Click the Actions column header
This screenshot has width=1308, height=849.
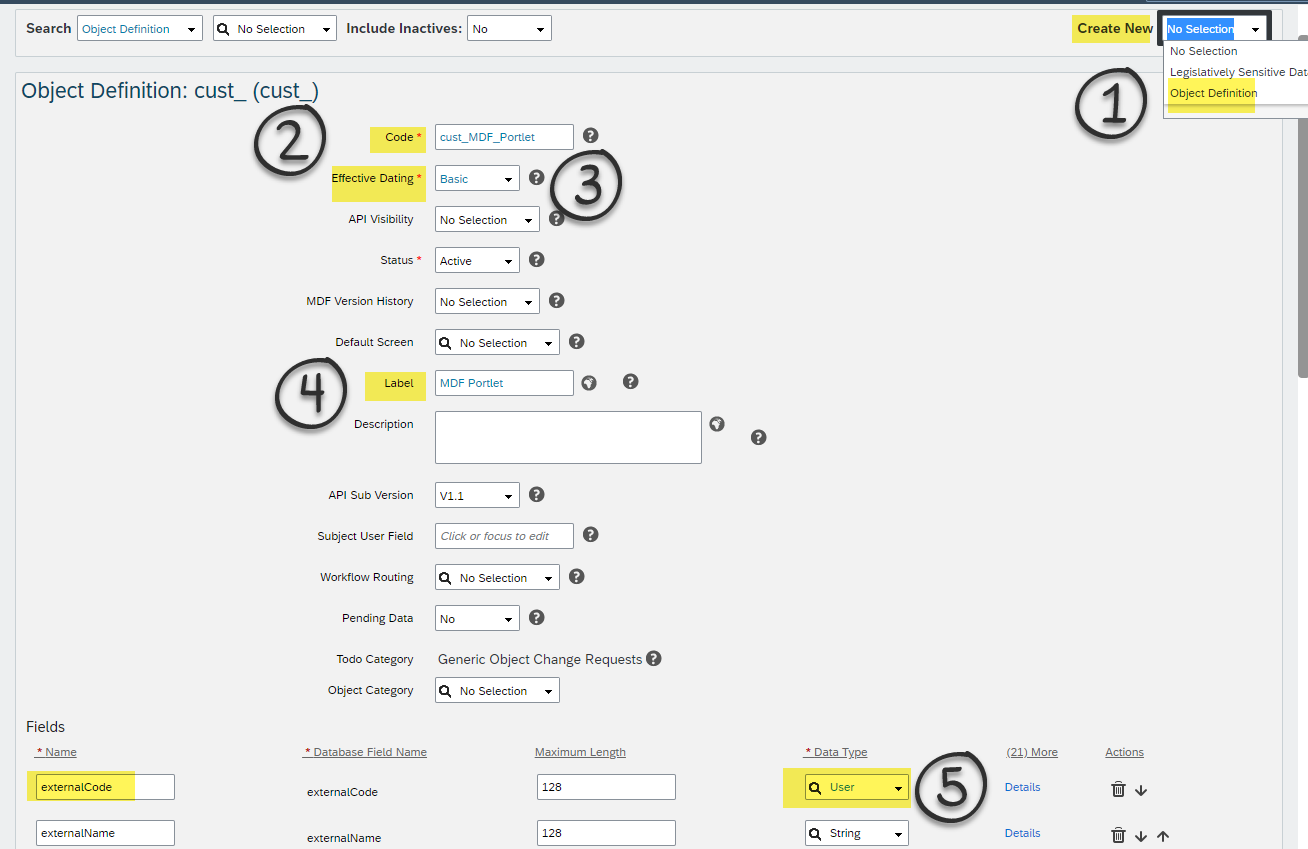click(1124, 752)
